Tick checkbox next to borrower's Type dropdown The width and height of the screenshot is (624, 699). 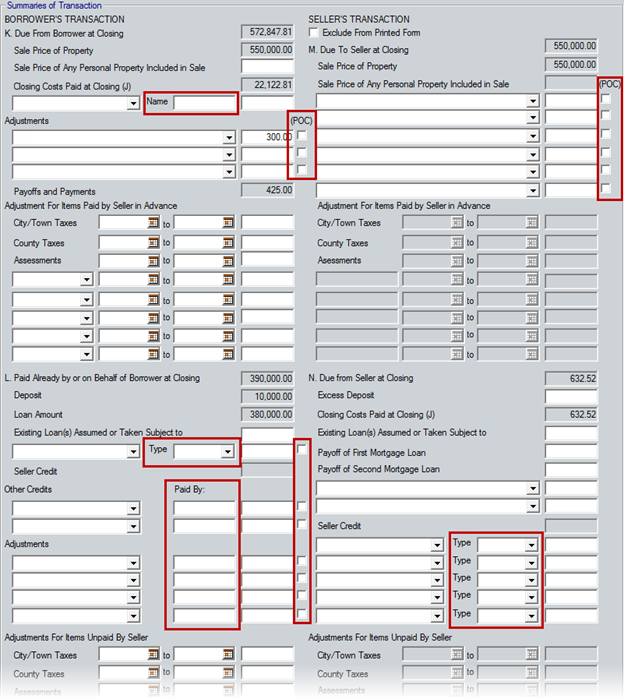(x=301, y=452)
